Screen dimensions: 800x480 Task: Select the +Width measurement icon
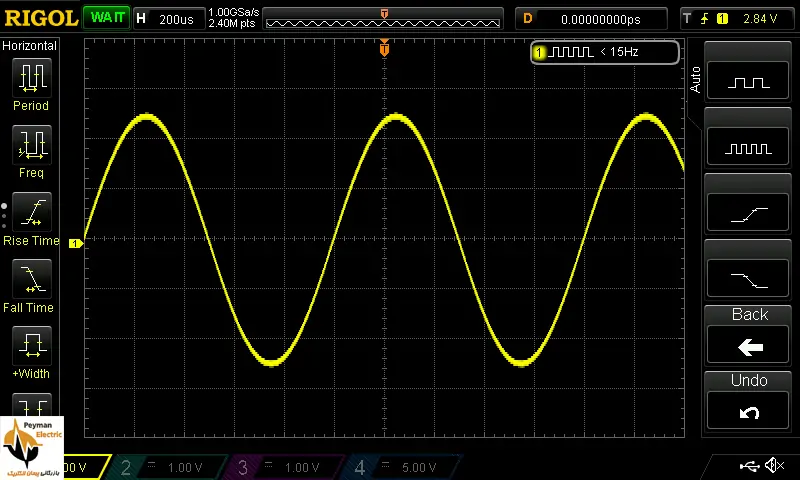32,345
